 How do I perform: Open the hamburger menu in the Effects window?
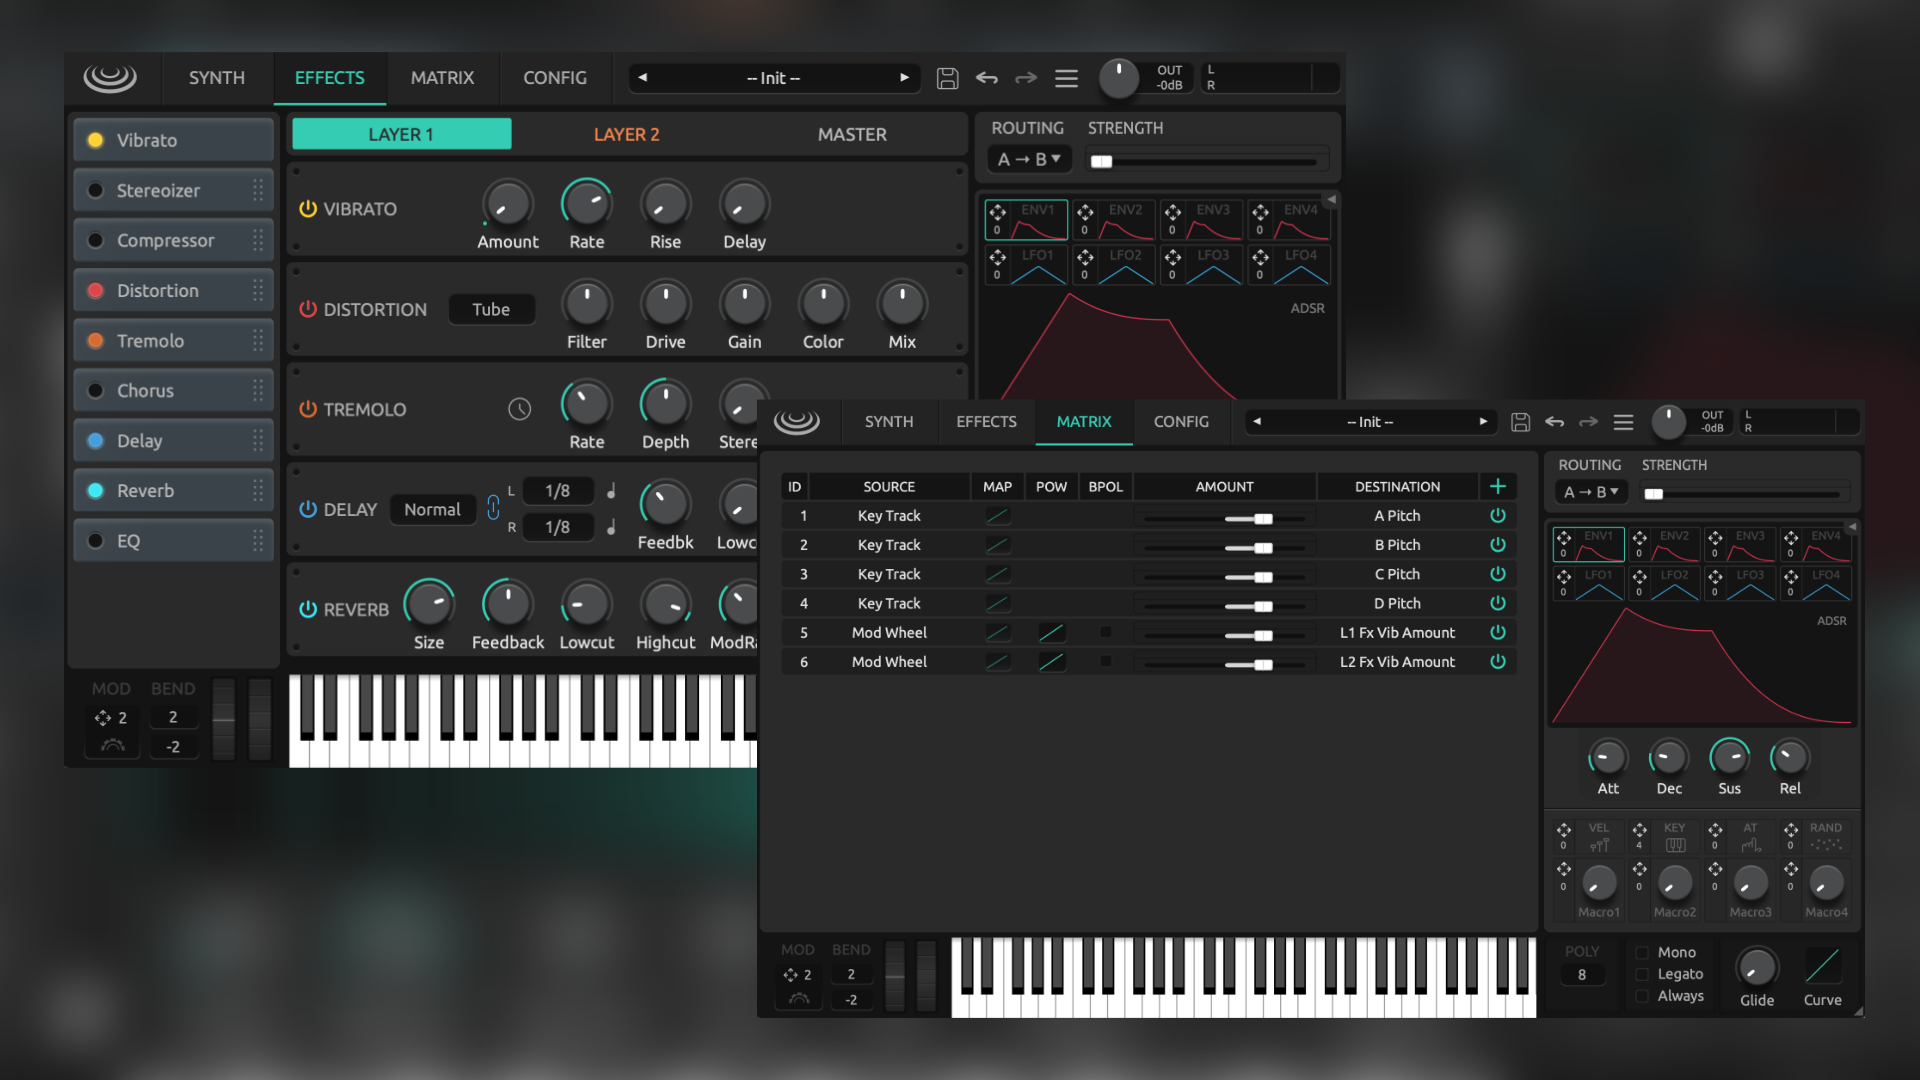[x=1066, y=78]
